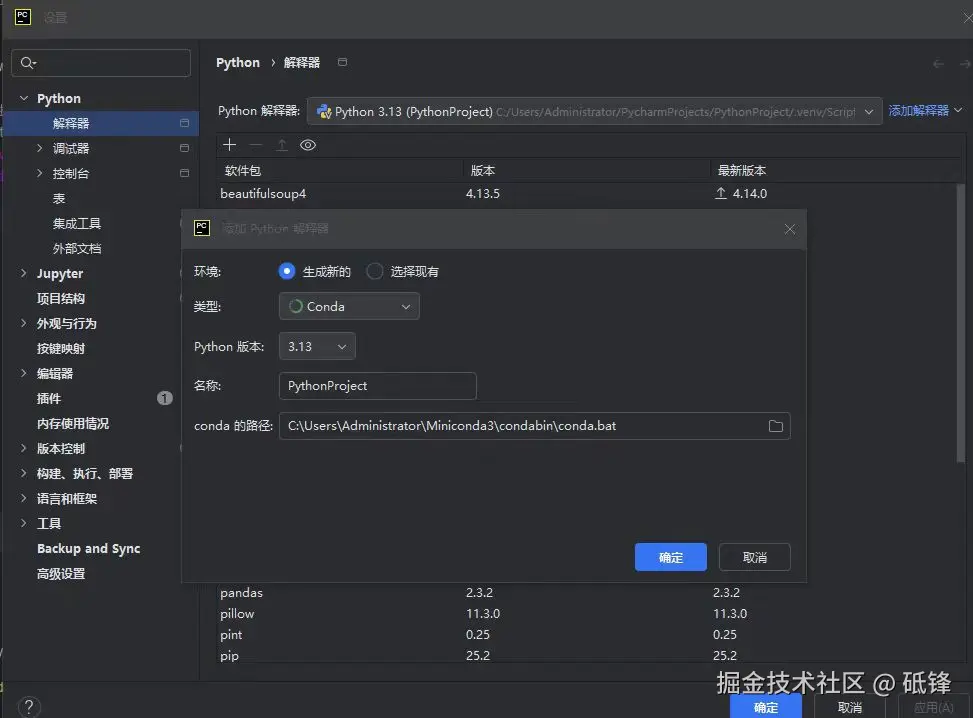973x718 pixels.
Task: Collapse the Python tree node
Action: click(24, 98)
